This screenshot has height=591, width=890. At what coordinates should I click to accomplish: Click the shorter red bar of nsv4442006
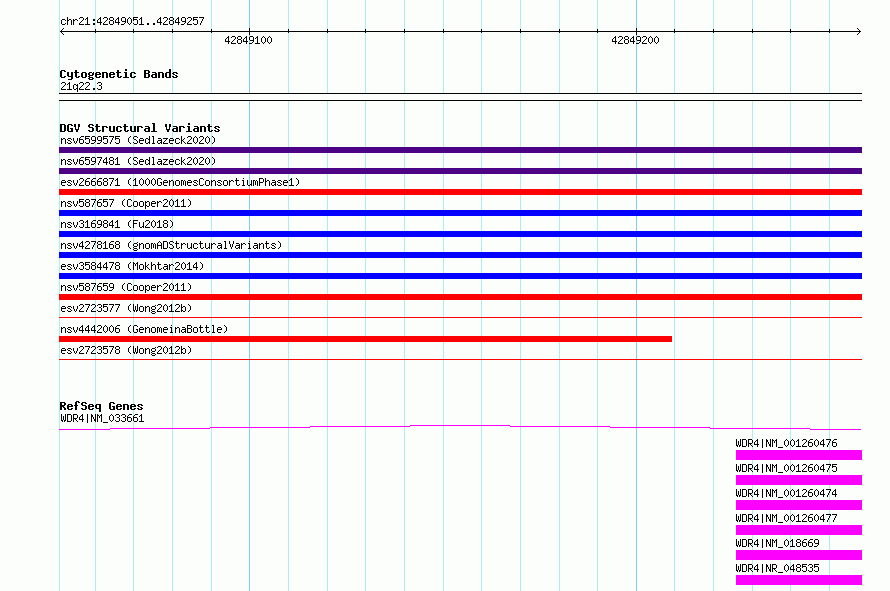(366, 339)
